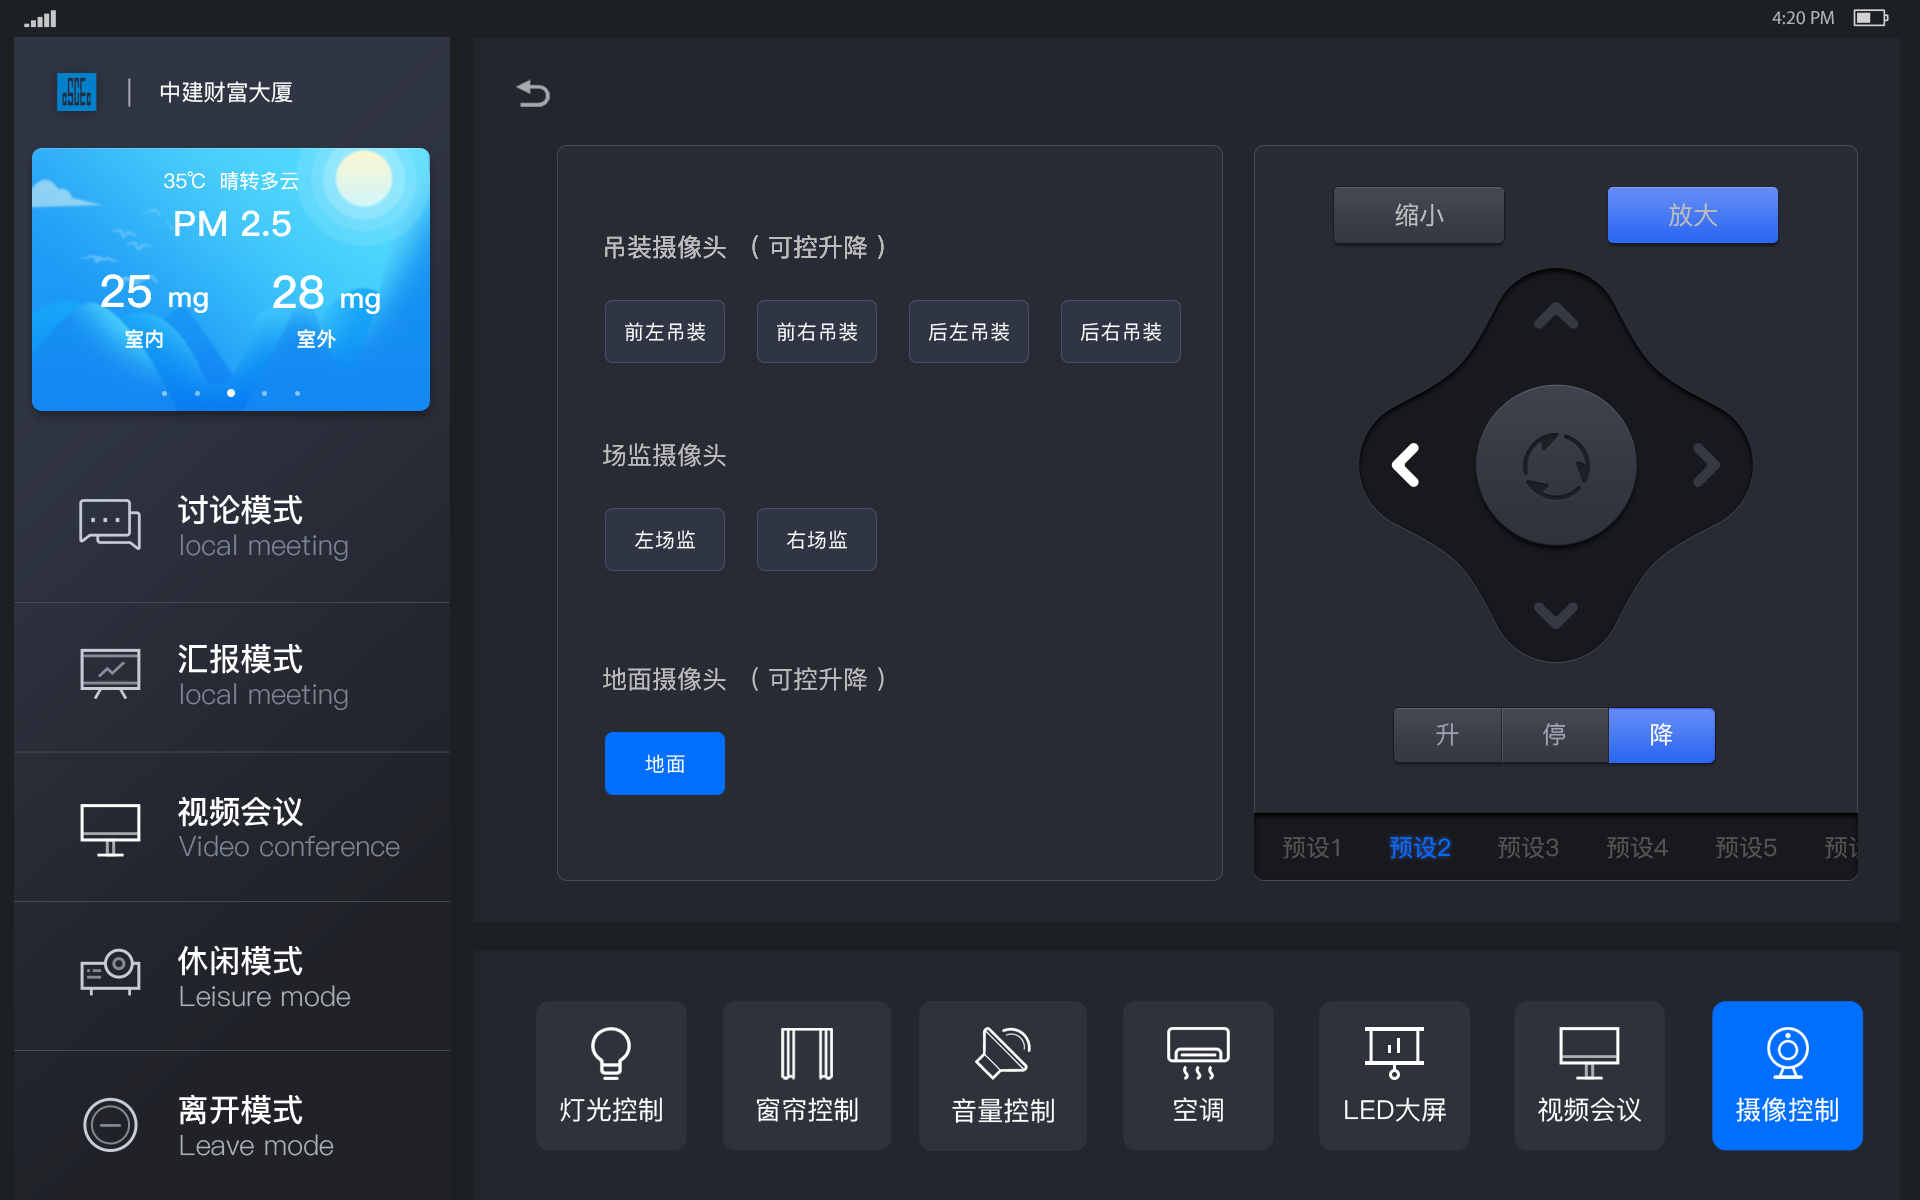Select the 前左吊装 ceiling camera
1920x1200 pixels.
coord(664,331)
